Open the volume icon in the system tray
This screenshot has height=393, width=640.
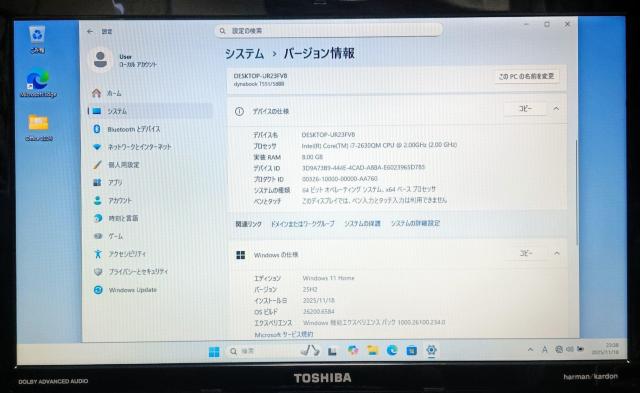(569, 349)
